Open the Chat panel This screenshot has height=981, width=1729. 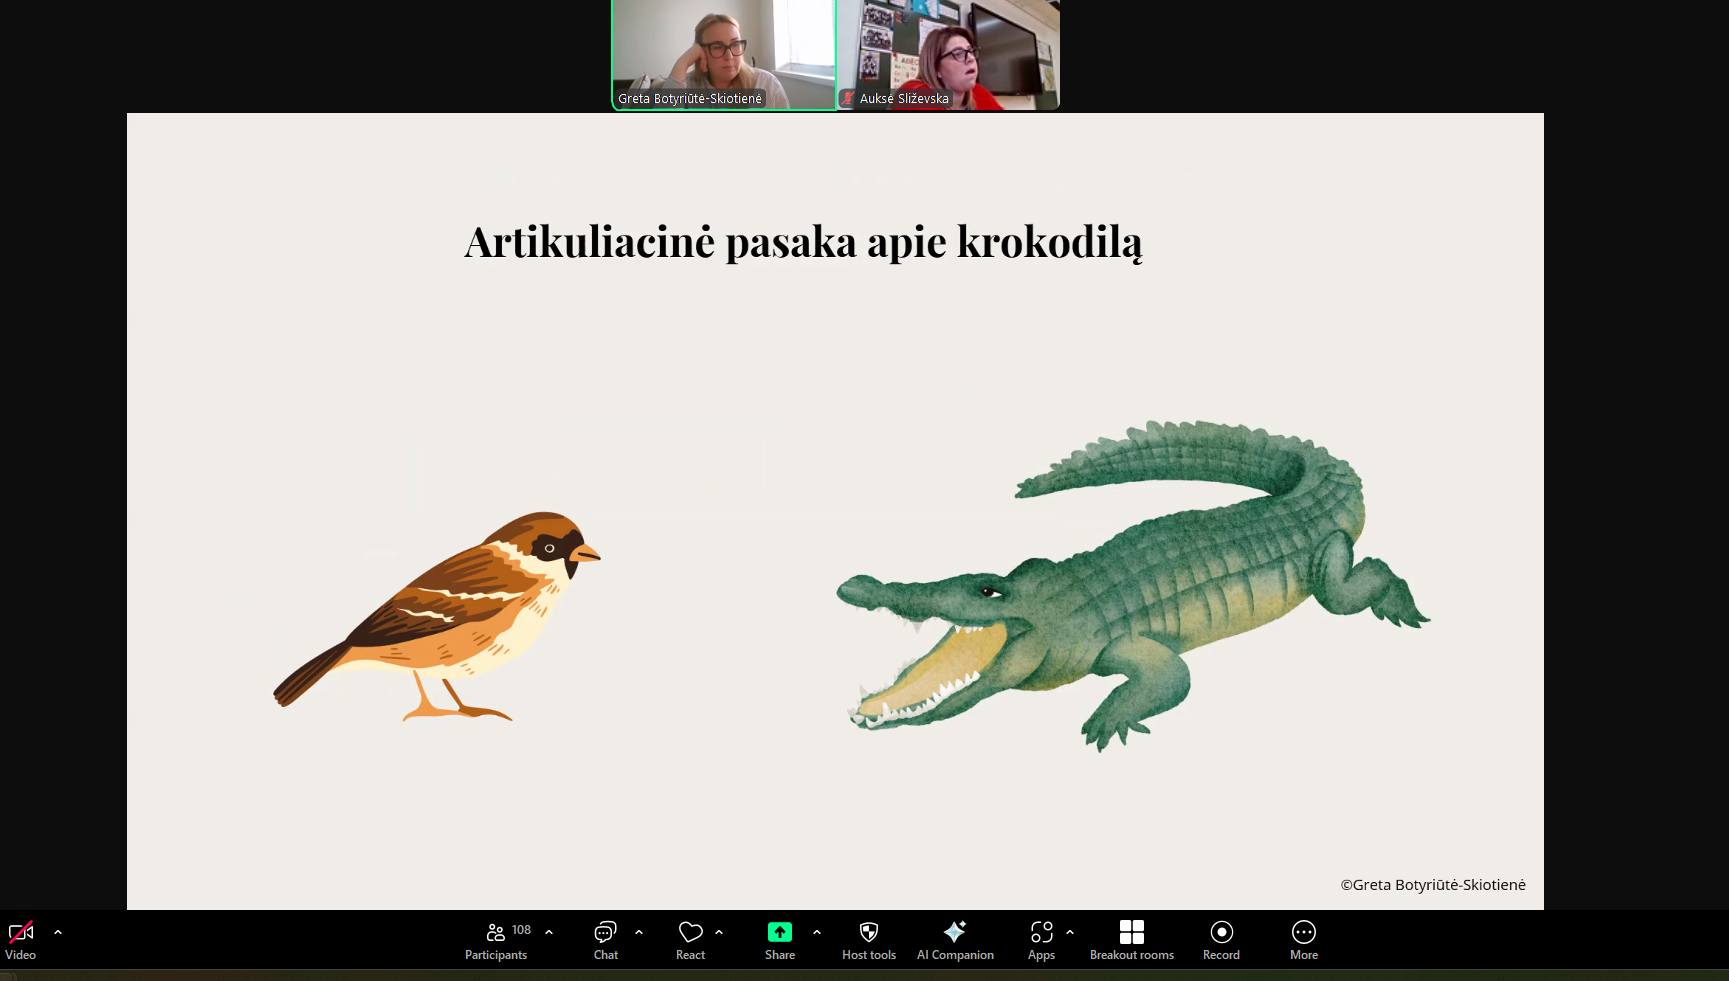point(605,939)
